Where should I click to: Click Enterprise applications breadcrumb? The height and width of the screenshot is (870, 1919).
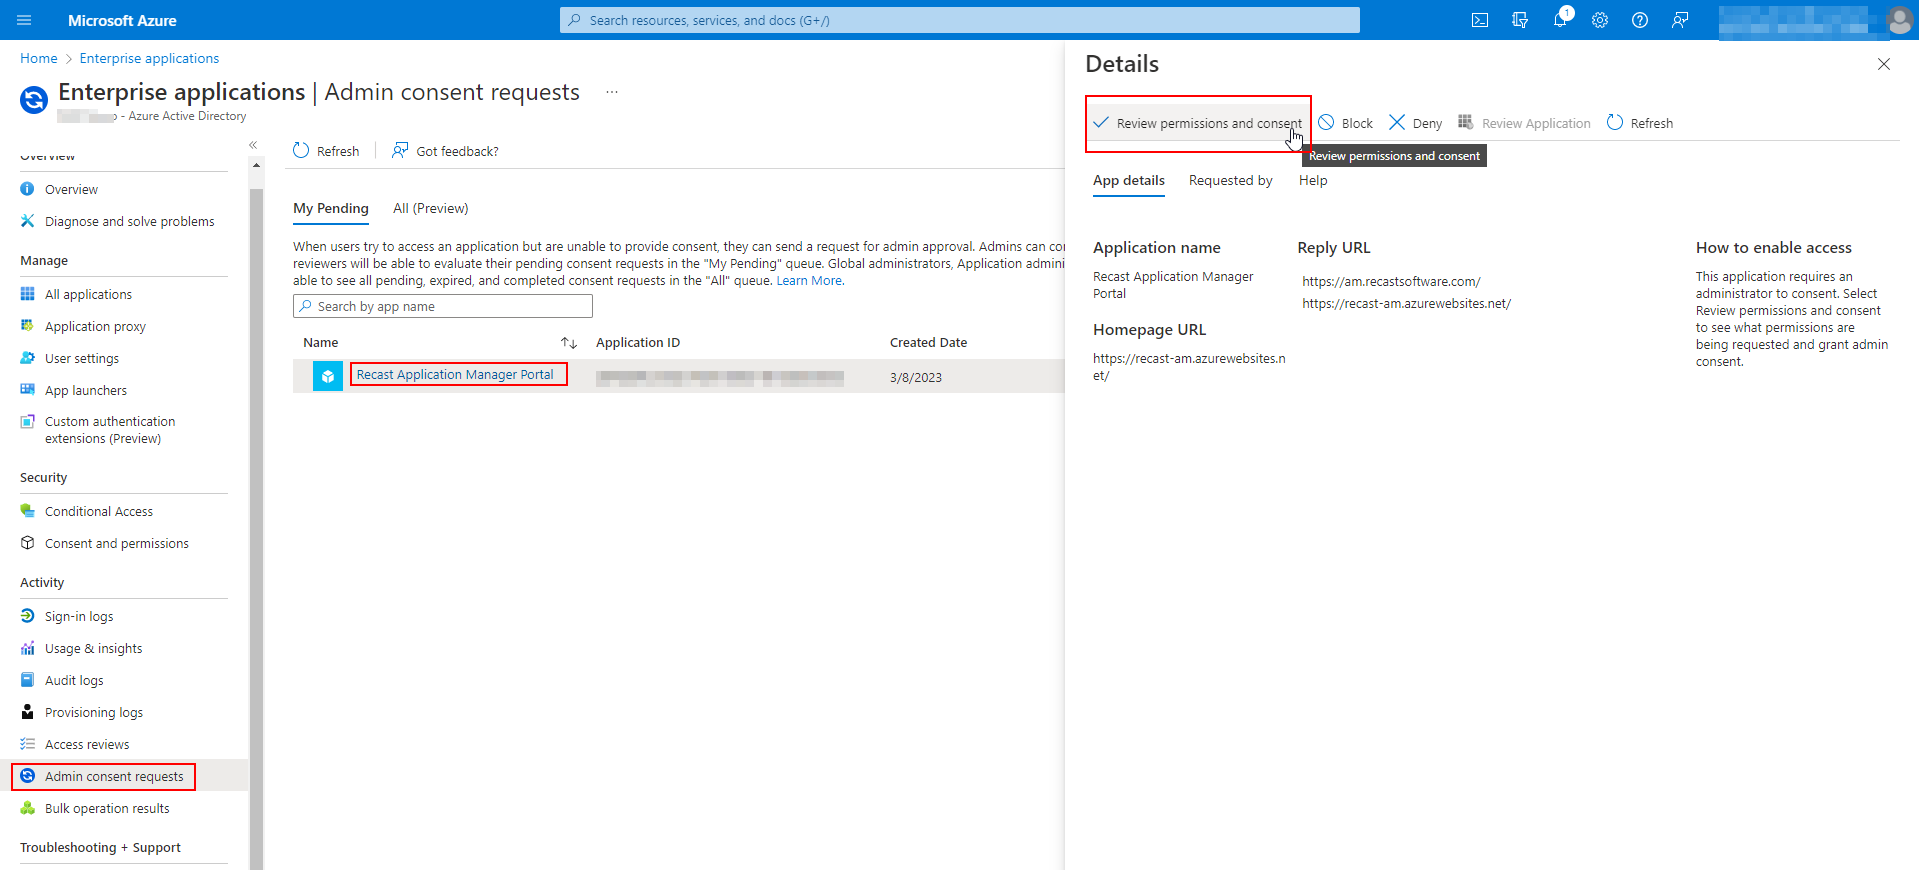tap(149, 58)
